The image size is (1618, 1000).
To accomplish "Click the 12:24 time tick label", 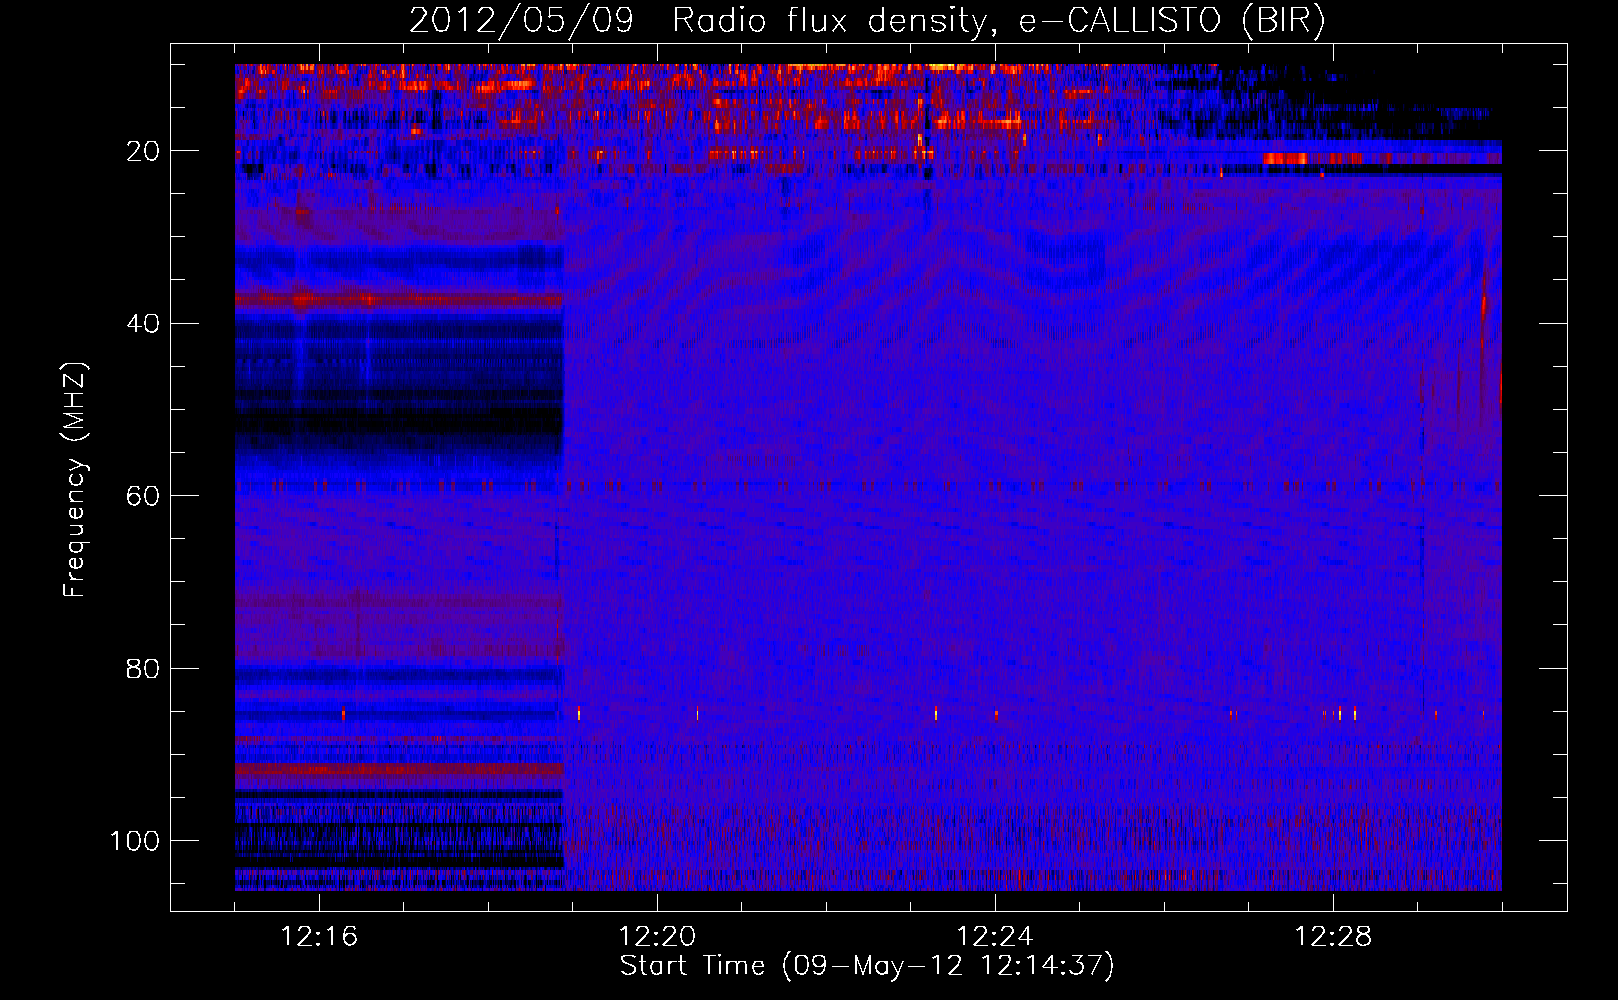I will click(995, 937).
